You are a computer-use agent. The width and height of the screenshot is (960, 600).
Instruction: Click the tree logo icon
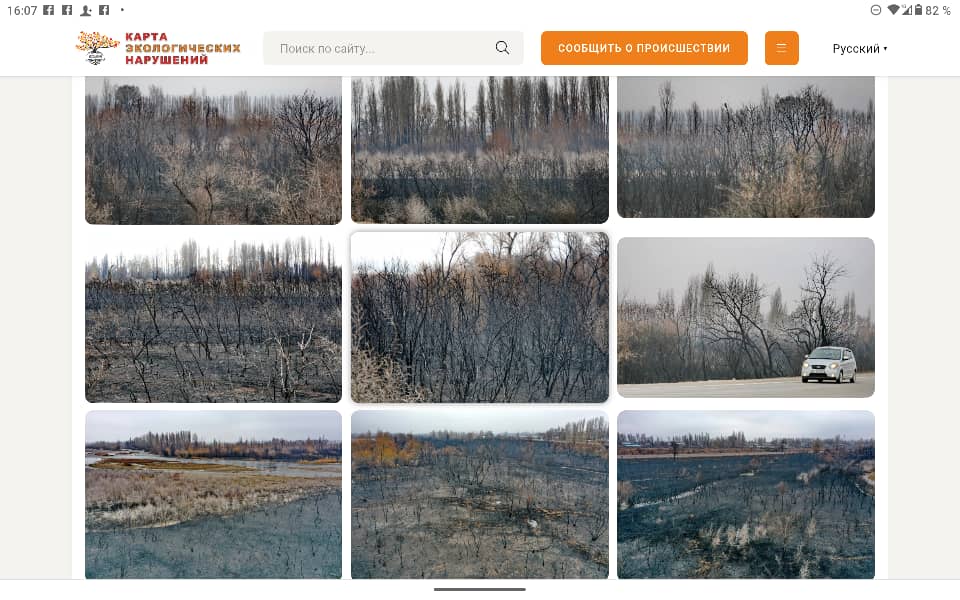coord(97,48)
